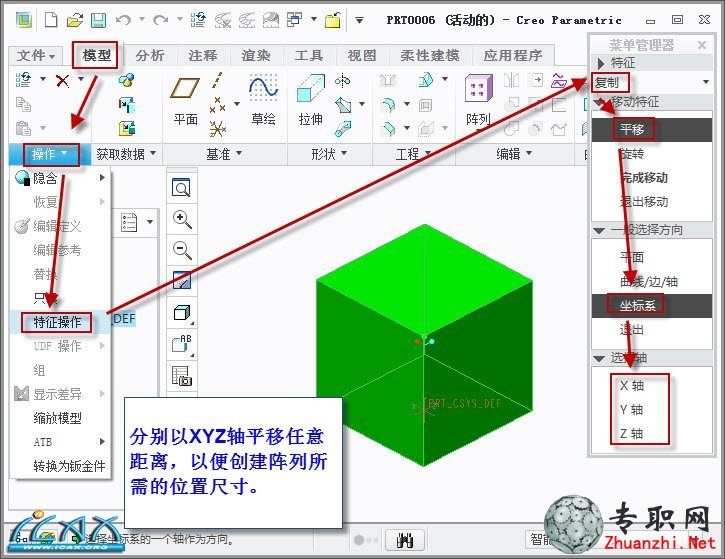Screen dimensions: 725x559
Task: Click 退出移动 in Menu Manager
Action: pyautogui.click(x=651, y=202)
